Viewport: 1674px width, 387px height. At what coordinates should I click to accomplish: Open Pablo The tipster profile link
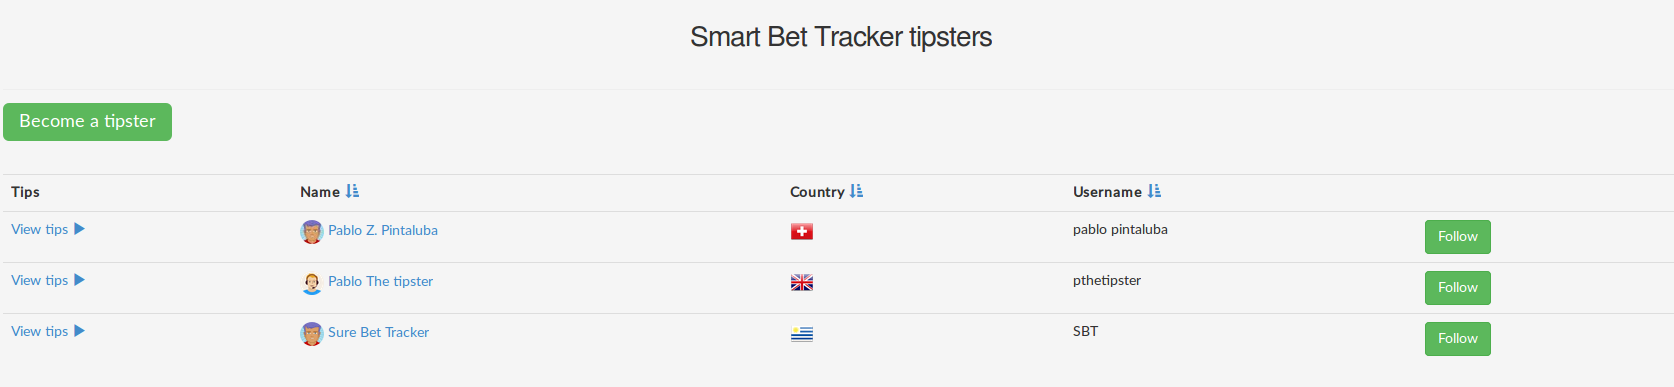click(380, 281)
